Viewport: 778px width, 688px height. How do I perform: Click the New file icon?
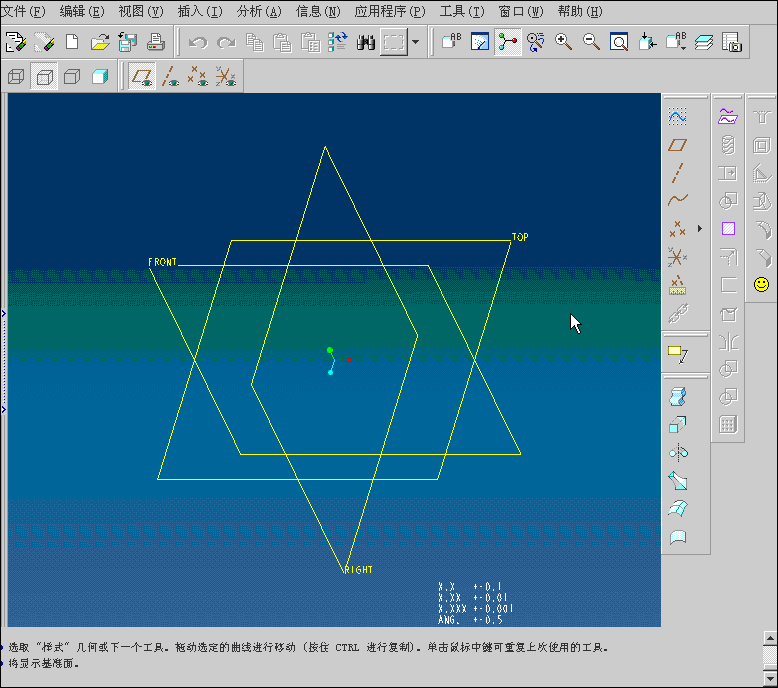coord(72,42)
